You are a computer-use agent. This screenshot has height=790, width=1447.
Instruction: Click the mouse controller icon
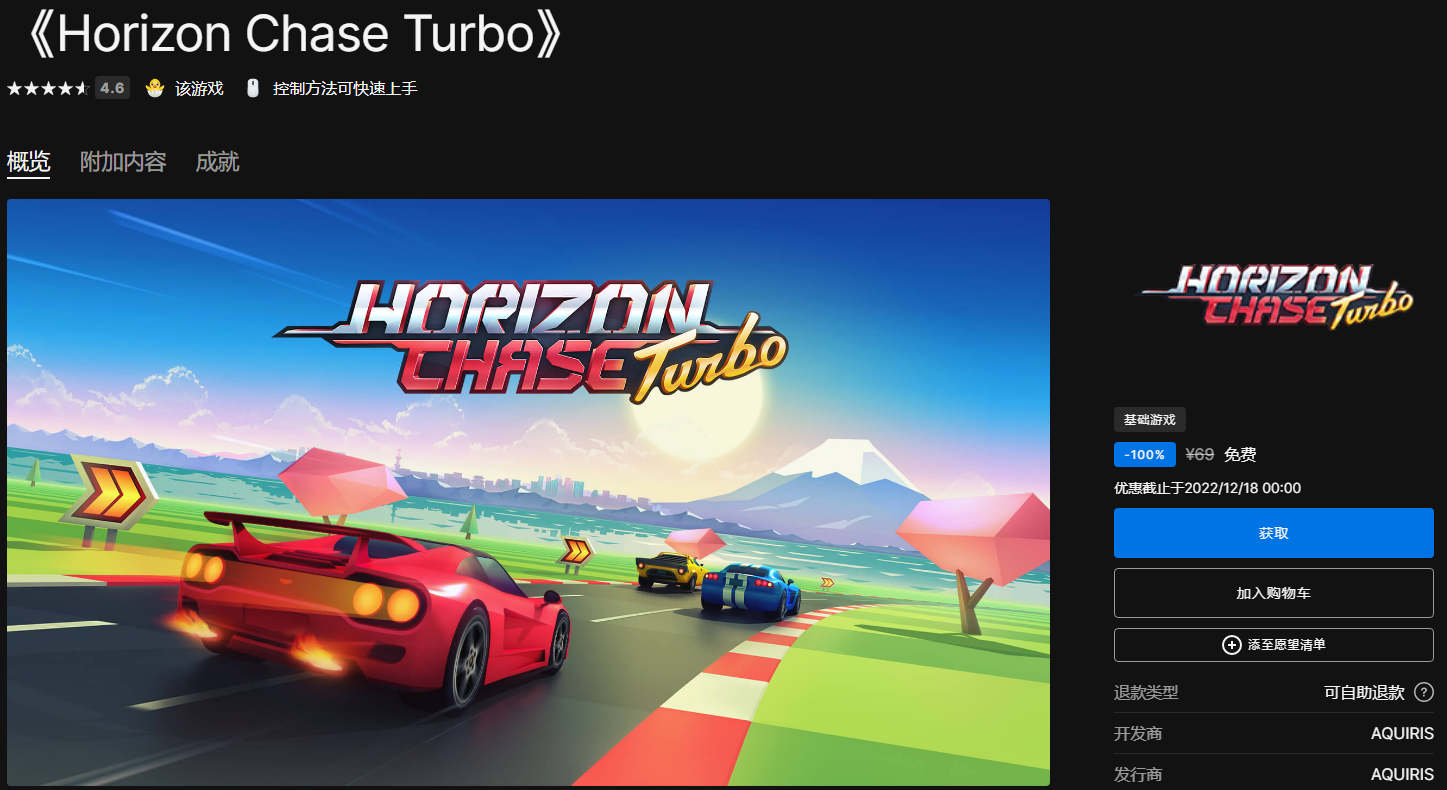coord(253,88)
